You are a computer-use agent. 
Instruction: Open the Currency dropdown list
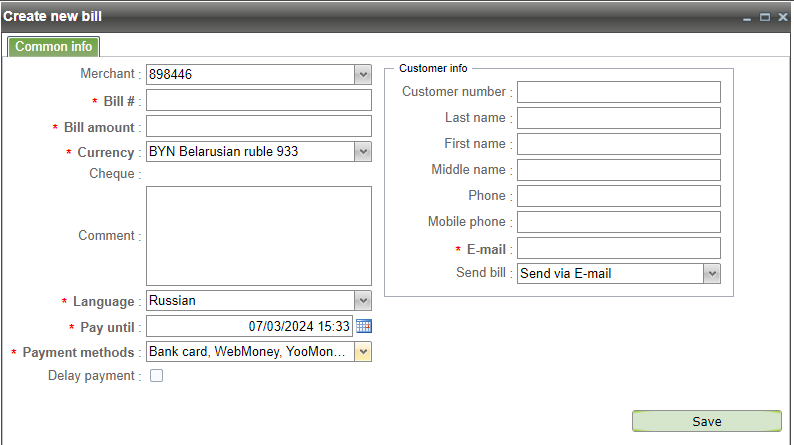pyautogui.click(x=363, y=152)
